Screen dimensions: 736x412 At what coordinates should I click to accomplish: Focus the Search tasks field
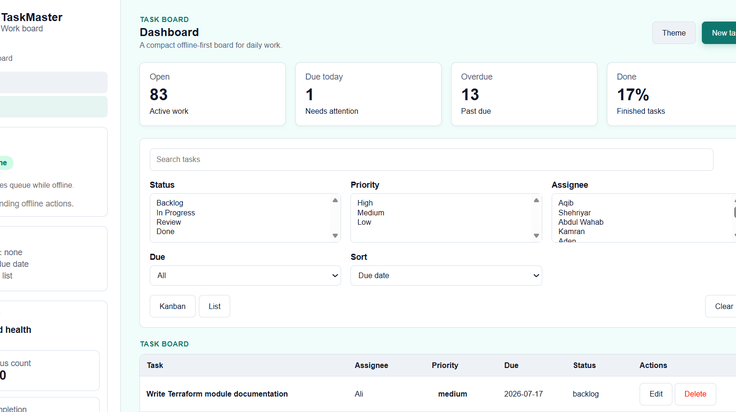(x=431, y=160)
